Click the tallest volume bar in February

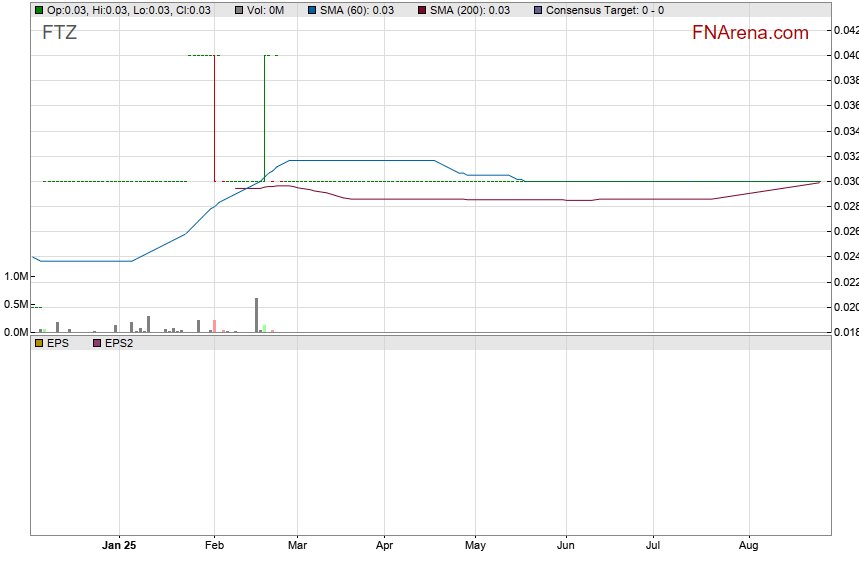click(x=256, y=315)
